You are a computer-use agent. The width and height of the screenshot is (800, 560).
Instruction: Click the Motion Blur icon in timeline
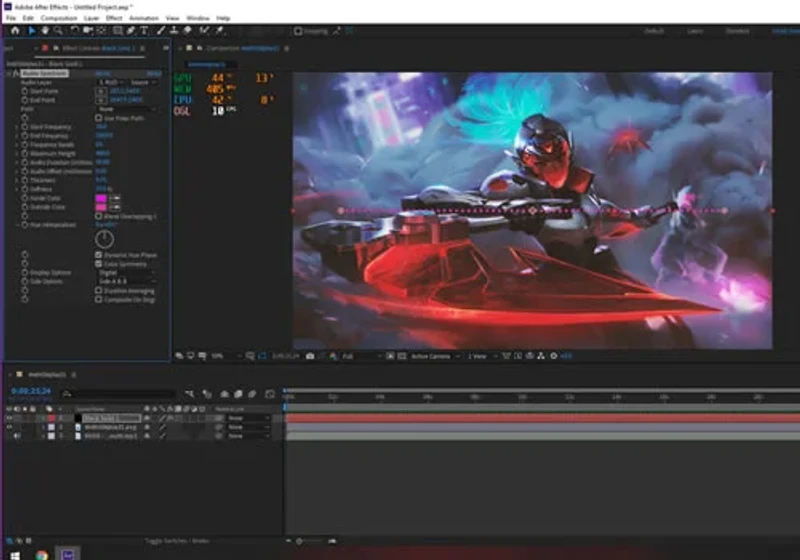(x=252, y=394)
